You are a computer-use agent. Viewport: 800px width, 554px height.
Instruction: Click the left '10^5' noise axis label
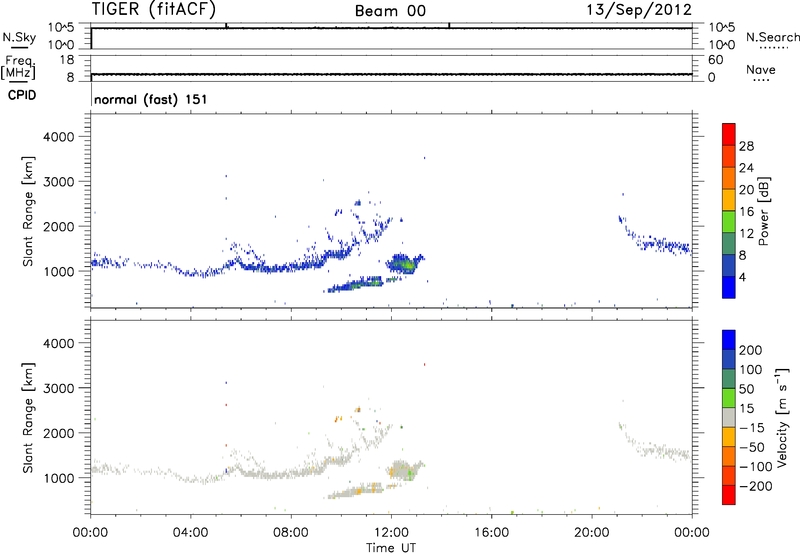point(61,28)
